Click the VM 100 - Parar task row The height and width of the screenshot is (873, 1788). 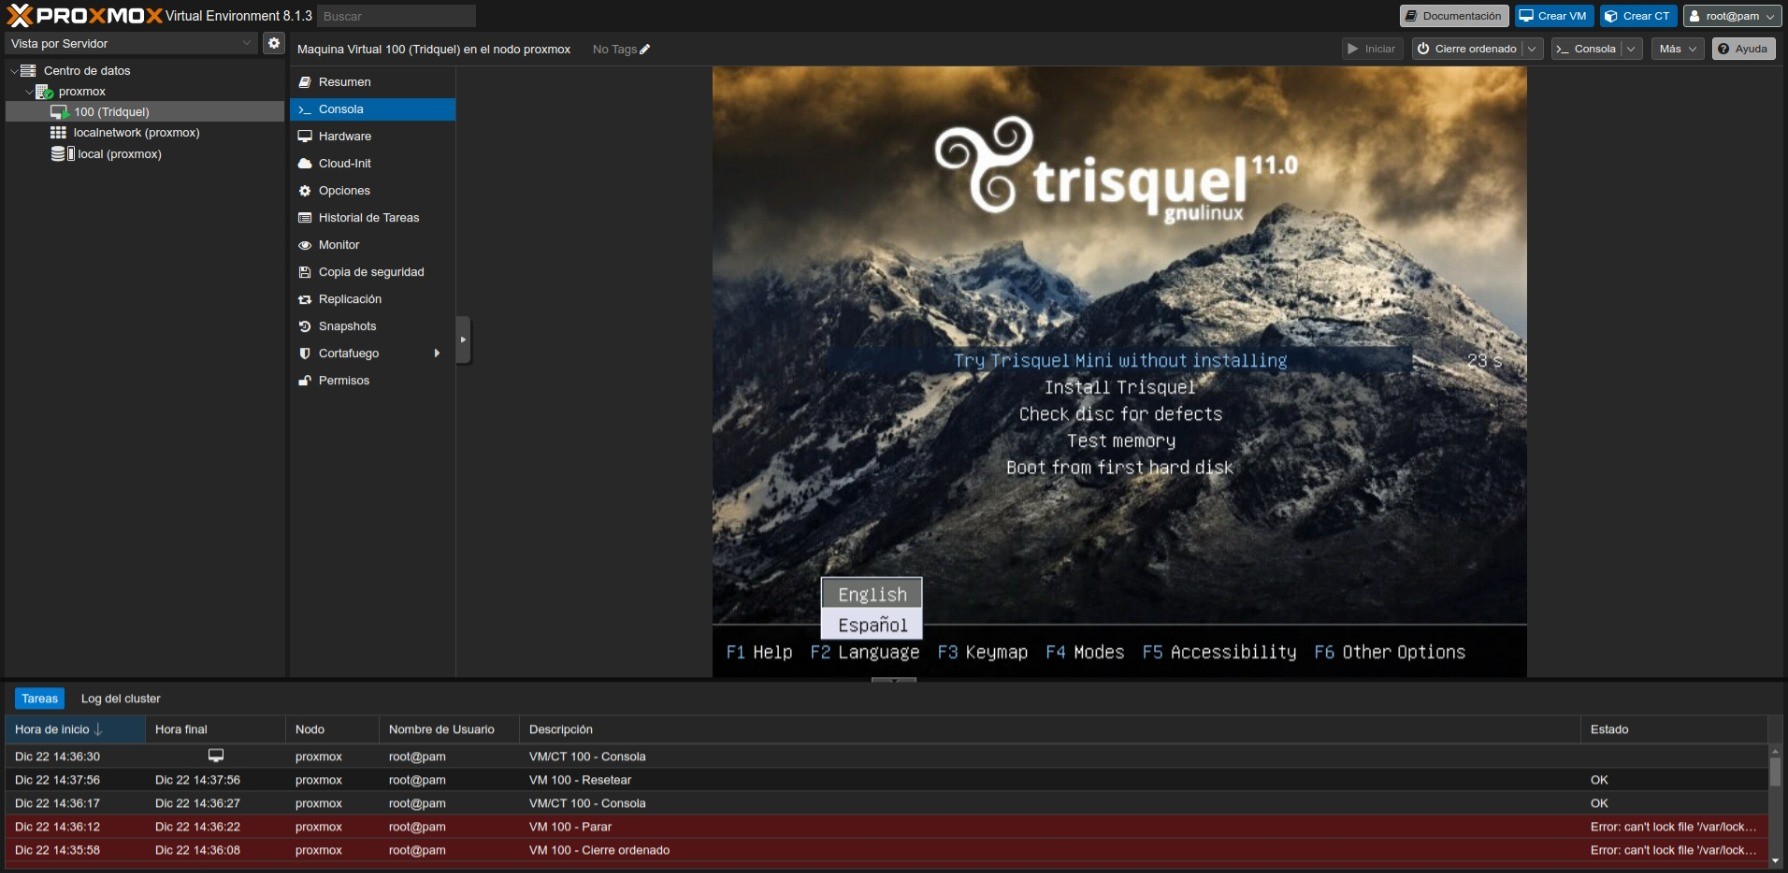pos(887,827)
